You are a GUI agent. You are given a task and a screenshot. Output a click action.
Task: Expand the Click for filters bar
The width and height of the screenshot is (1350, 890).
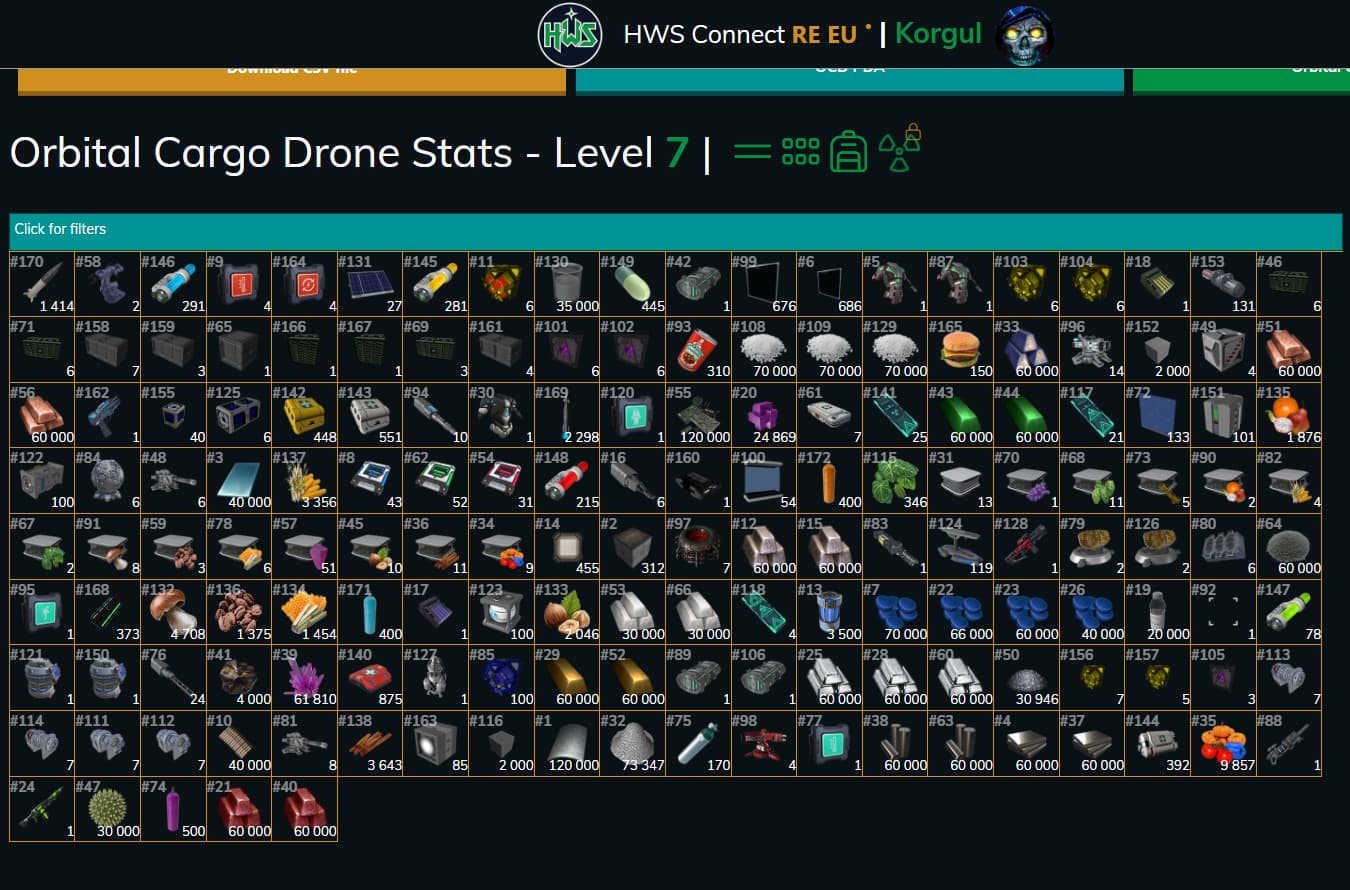(x=675, y=232)
